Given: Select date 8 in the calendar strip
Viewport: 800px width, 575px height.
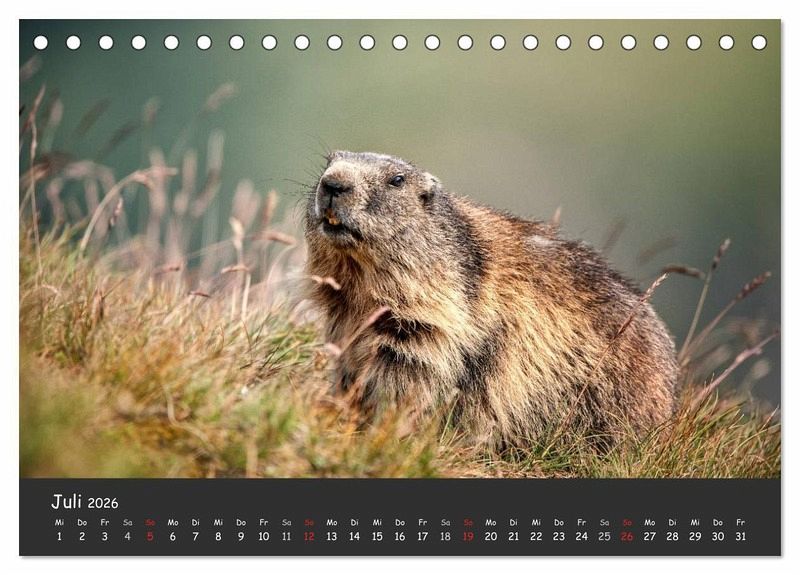Looking at the screenshot, I should [x=218, y=536].
